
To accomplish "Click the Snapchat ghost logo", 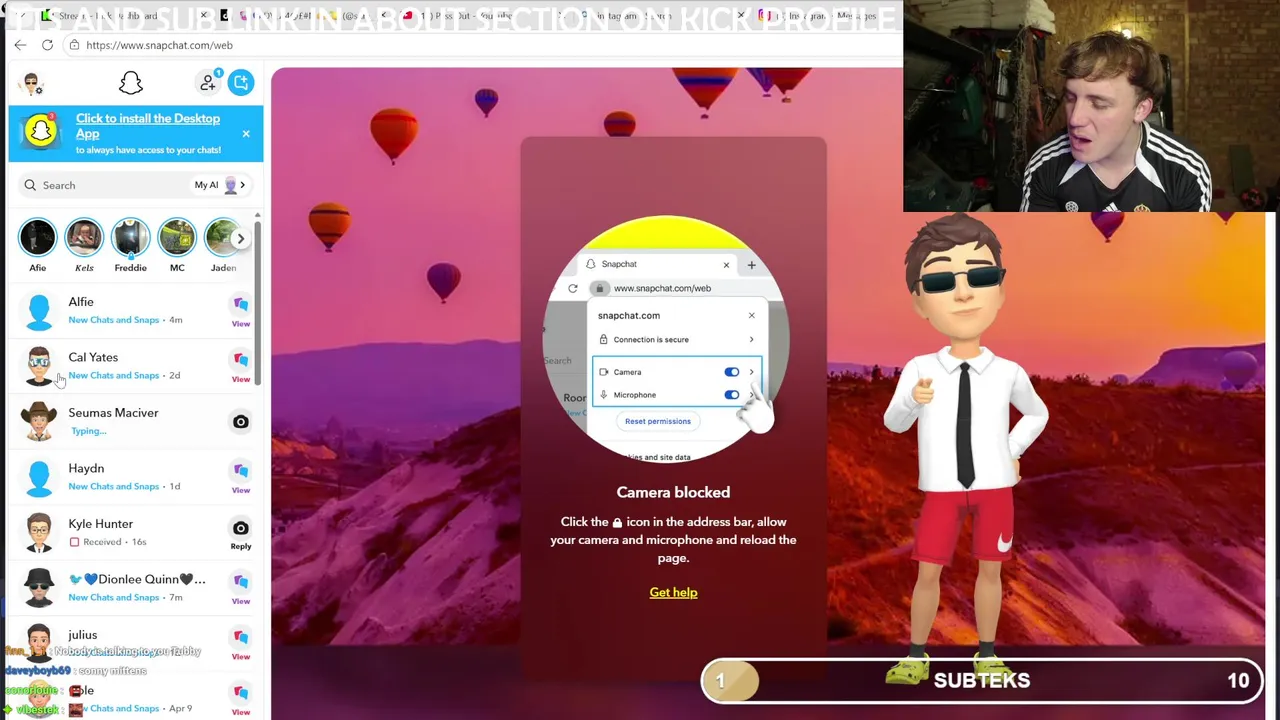I will point(131,83).
